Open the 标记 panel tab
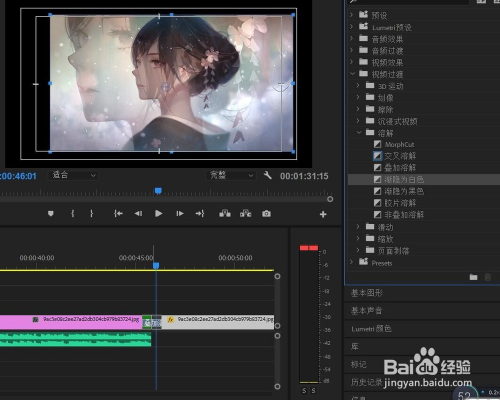This screenshot has height=400, width=500. [358, 365]
